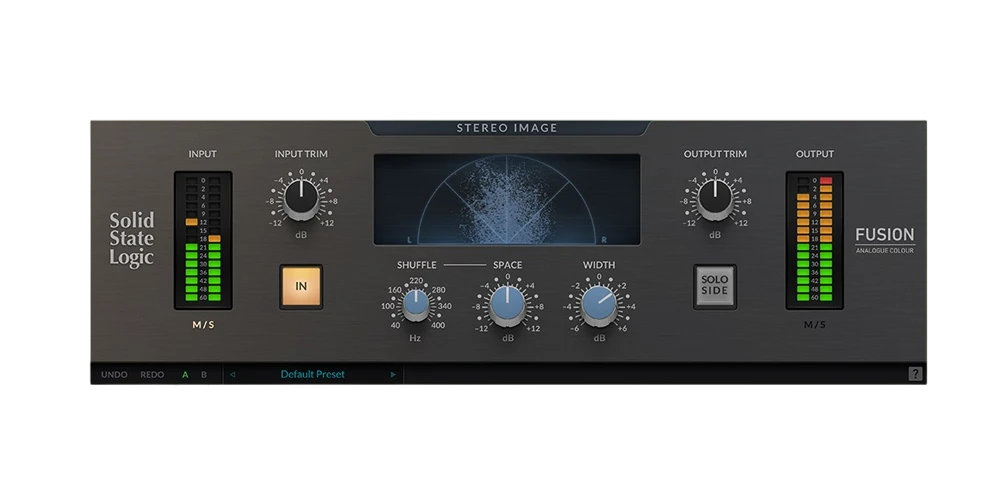Go to the next preset arrow
1000x500 pixels.
[393, 374]
